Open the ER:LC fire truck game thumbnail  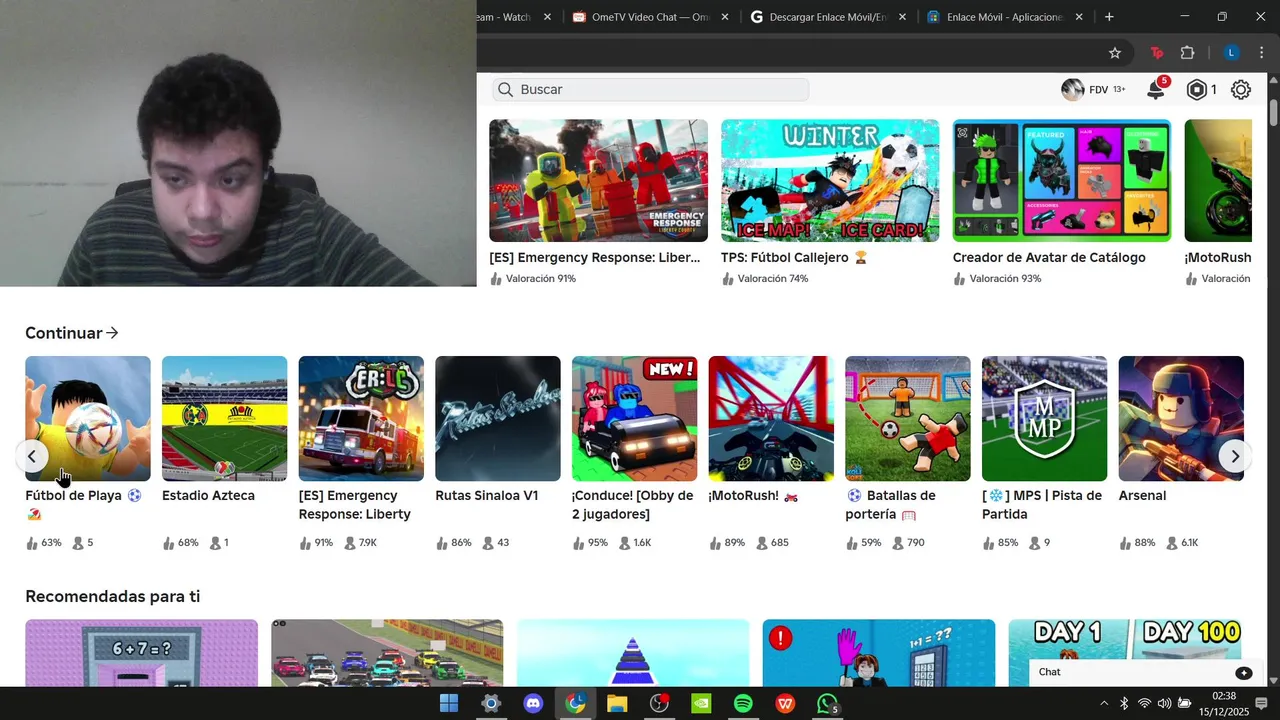[361, 419]
